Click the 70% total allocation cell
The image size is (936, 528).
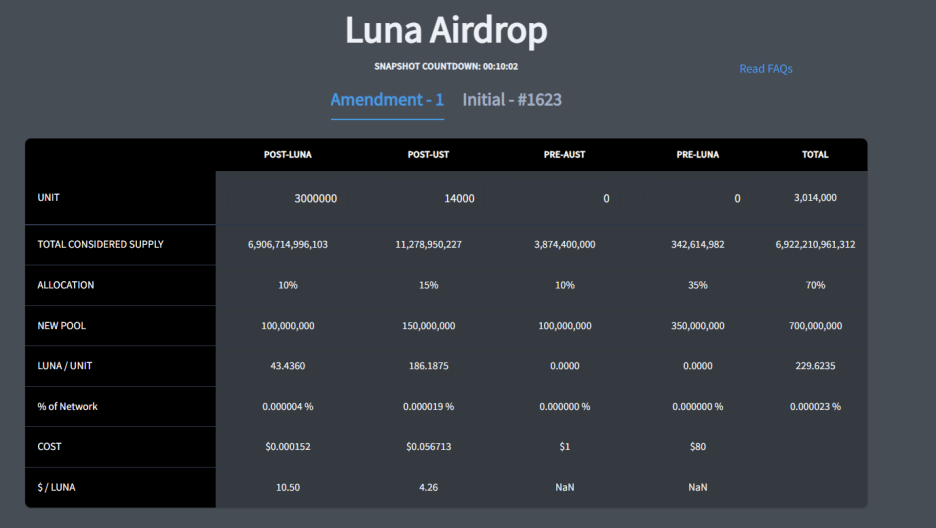click(x=815, y=285)
